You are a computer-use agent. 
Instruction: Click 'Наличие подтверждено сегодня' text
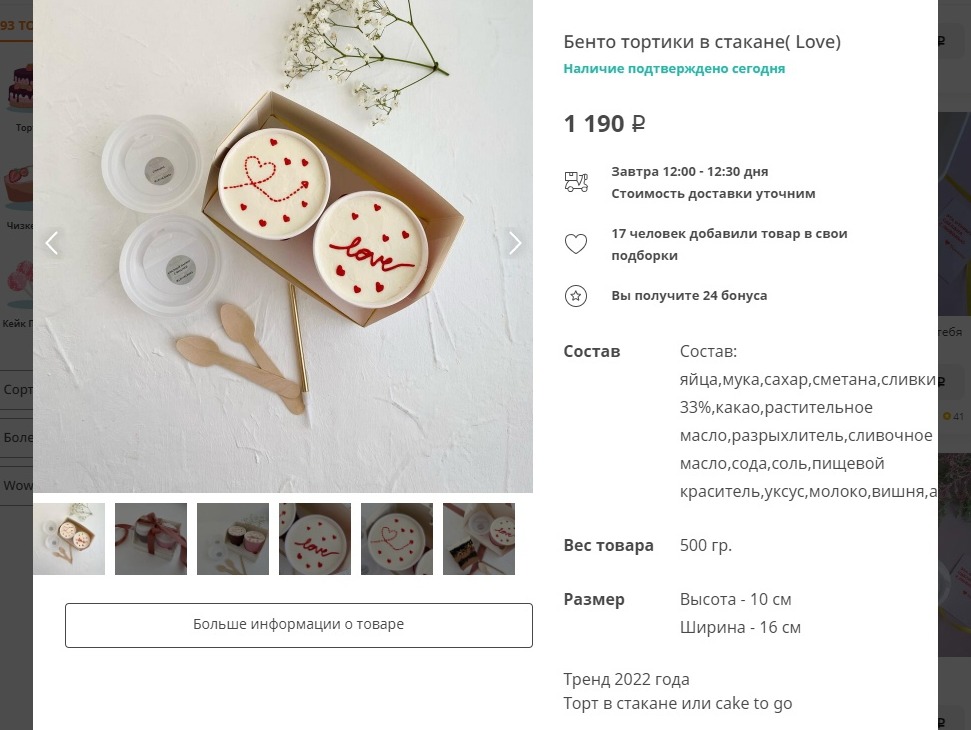tap(674, 69)
